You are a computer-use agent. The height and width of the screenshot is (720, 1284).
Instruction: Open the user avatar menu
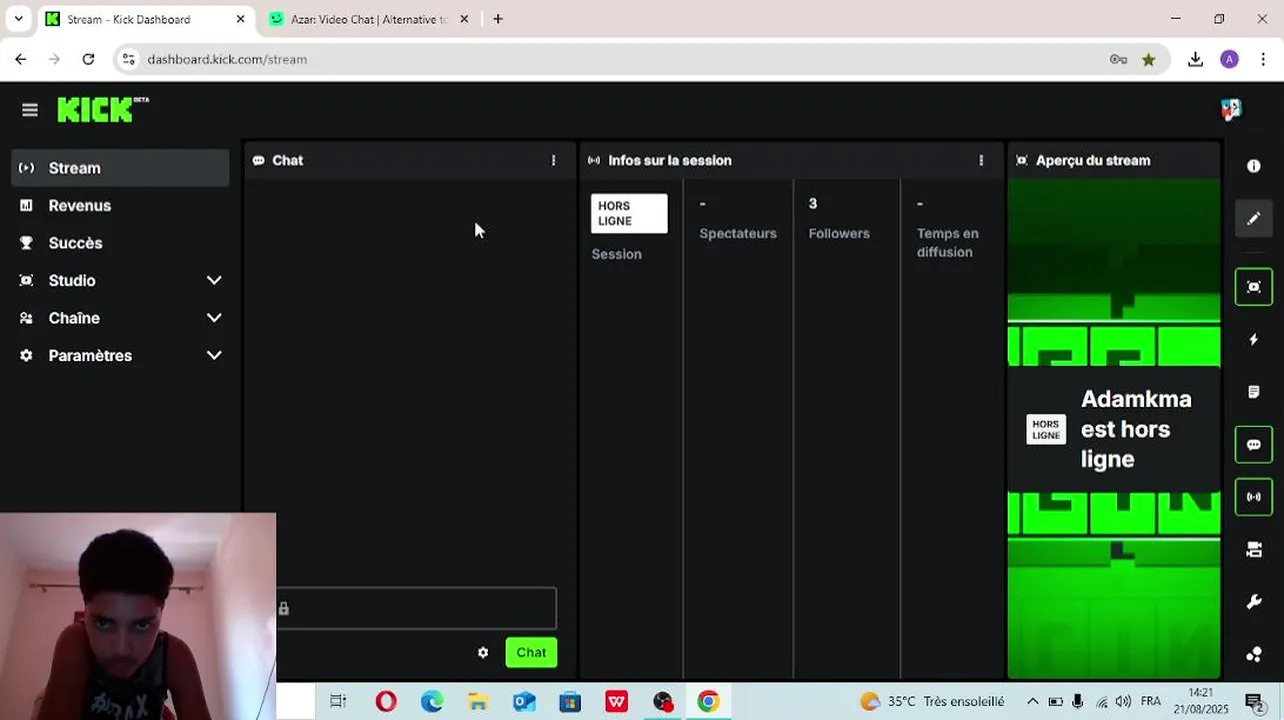(1231, 110)
